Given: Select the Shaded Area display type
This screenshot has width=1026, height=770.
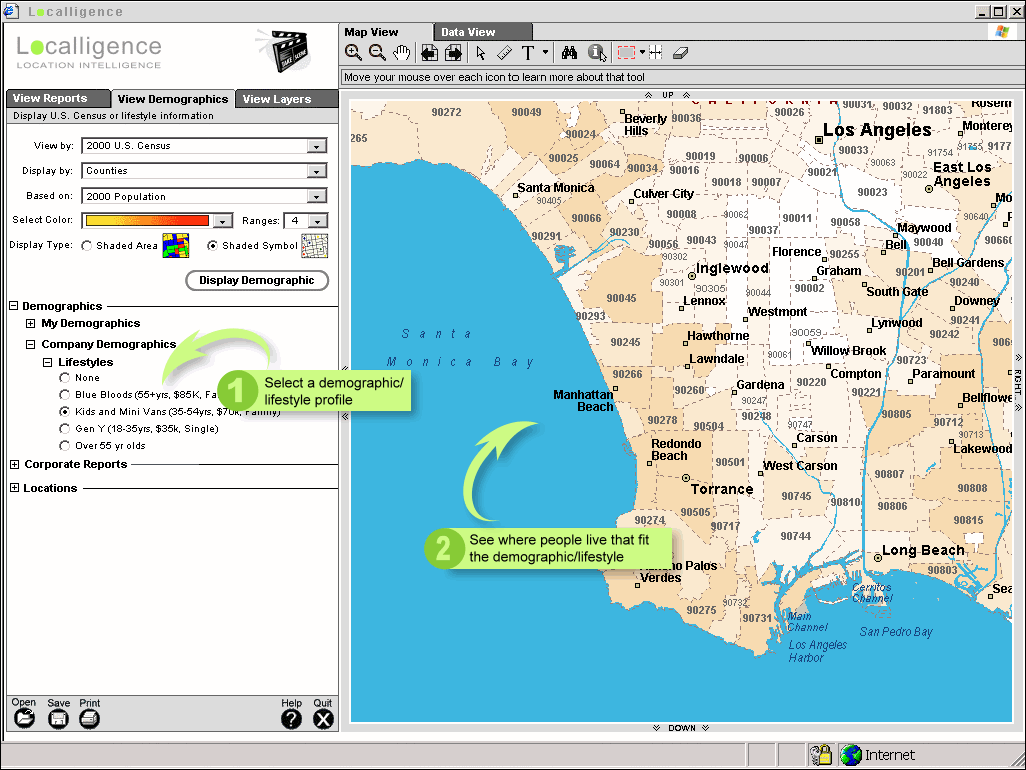Looking at the screenshot, I should [x=86, y=245].
